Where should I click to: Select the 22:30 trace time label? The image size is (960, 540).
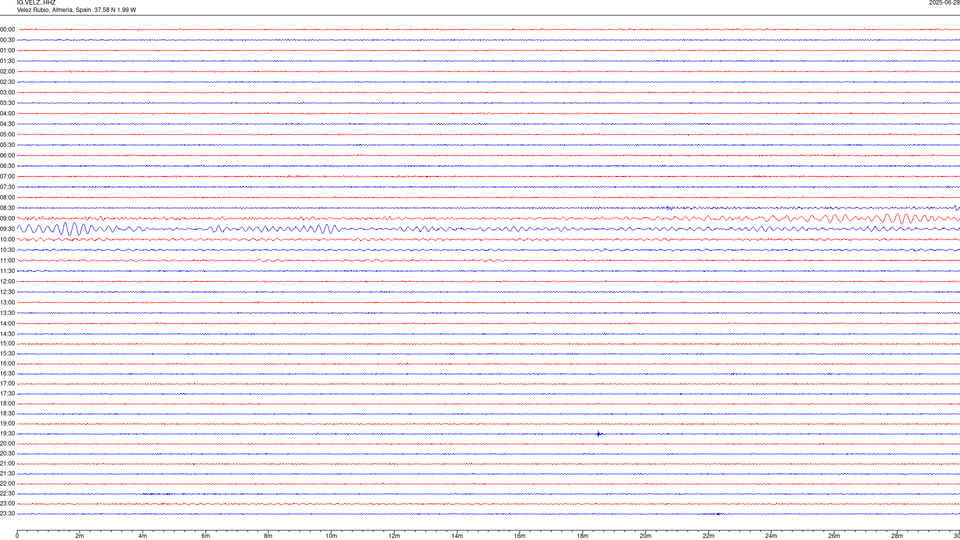click(x=7, y=493)
